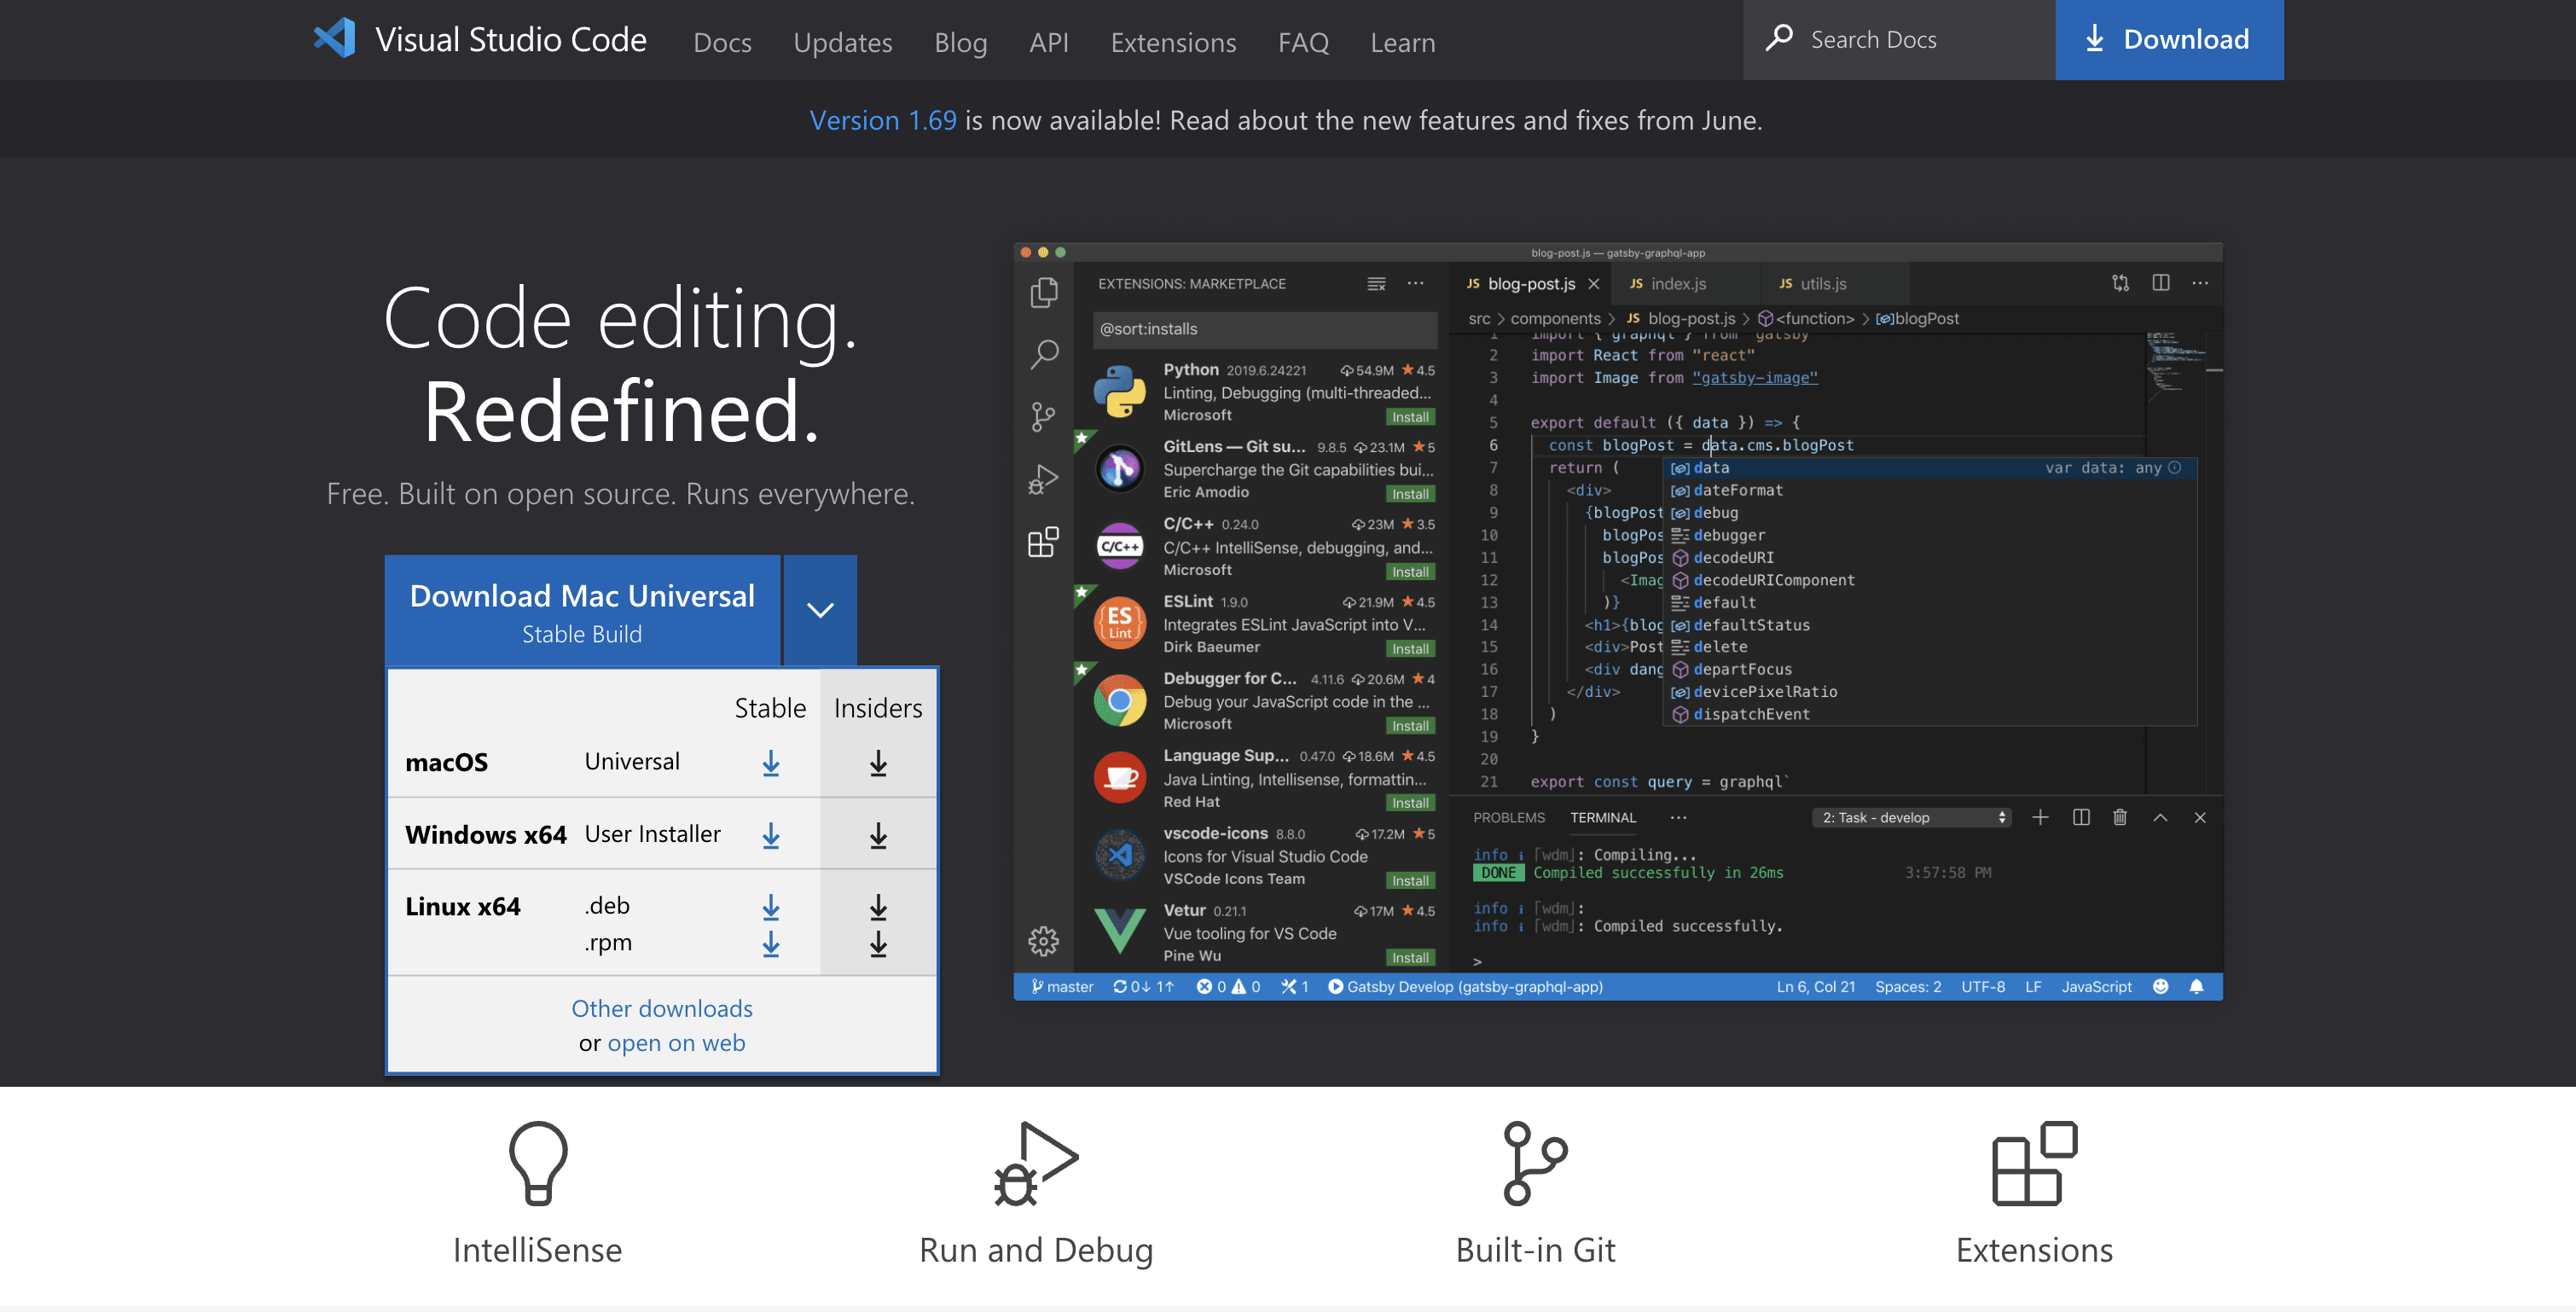Click the search magnifier icon in header
This screenshot has width=2576, height=1312.
click(1779, 38)
